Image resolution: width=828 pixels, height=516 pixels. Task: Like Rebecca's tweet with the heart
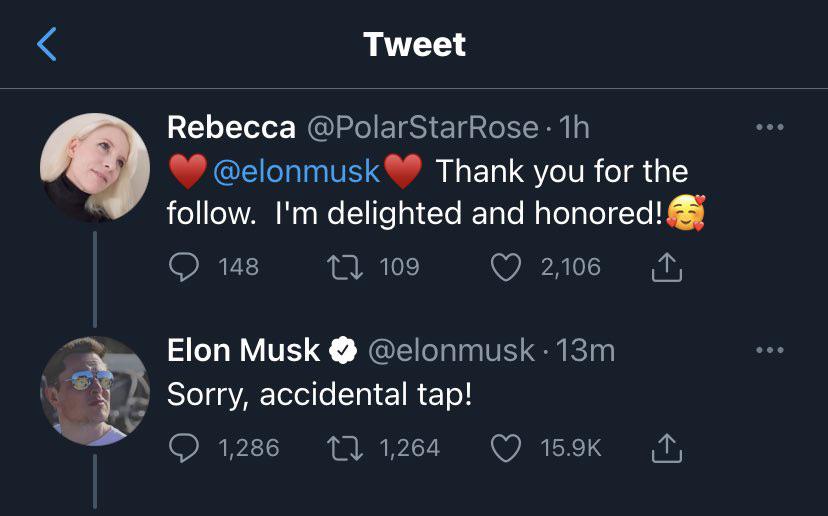tap(507, 267)
